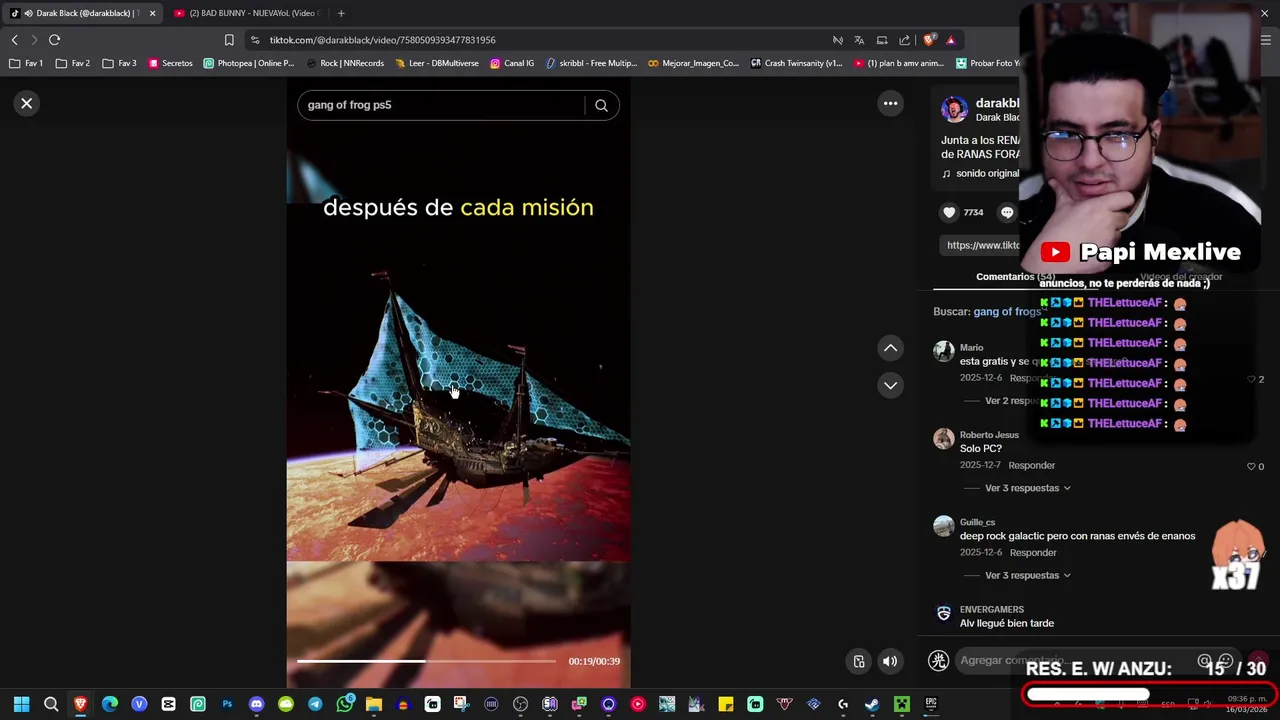The height and width of the screenshot is (720, 1280).
Task: Click the avatar icon beside comment box
Action: 938,660
